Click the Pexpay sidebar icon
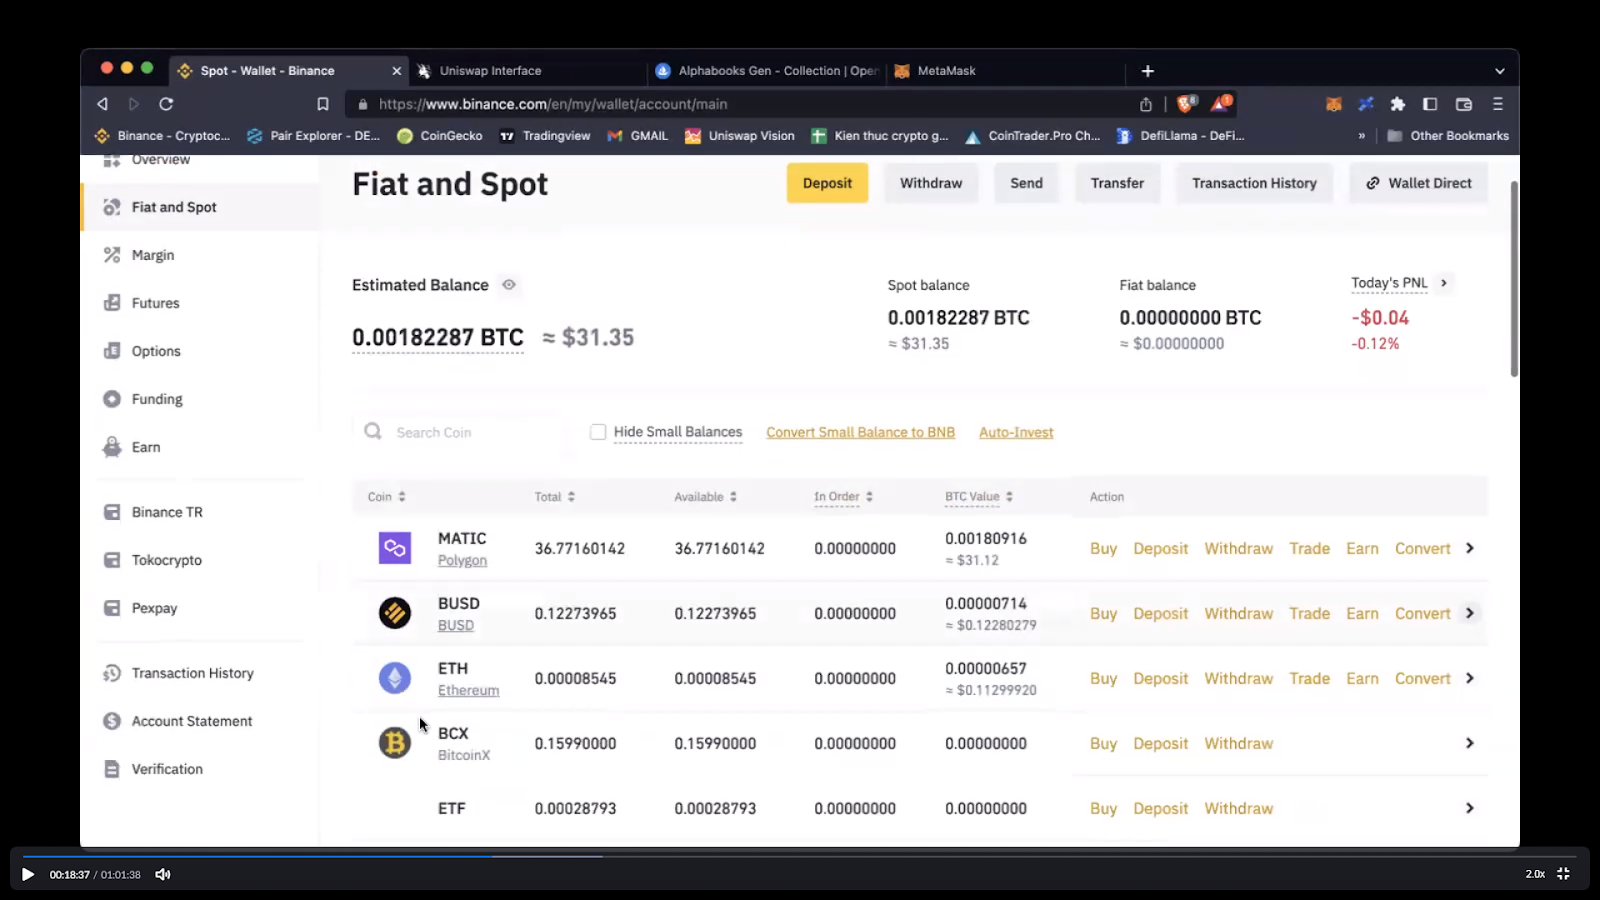 click(112, 608)
